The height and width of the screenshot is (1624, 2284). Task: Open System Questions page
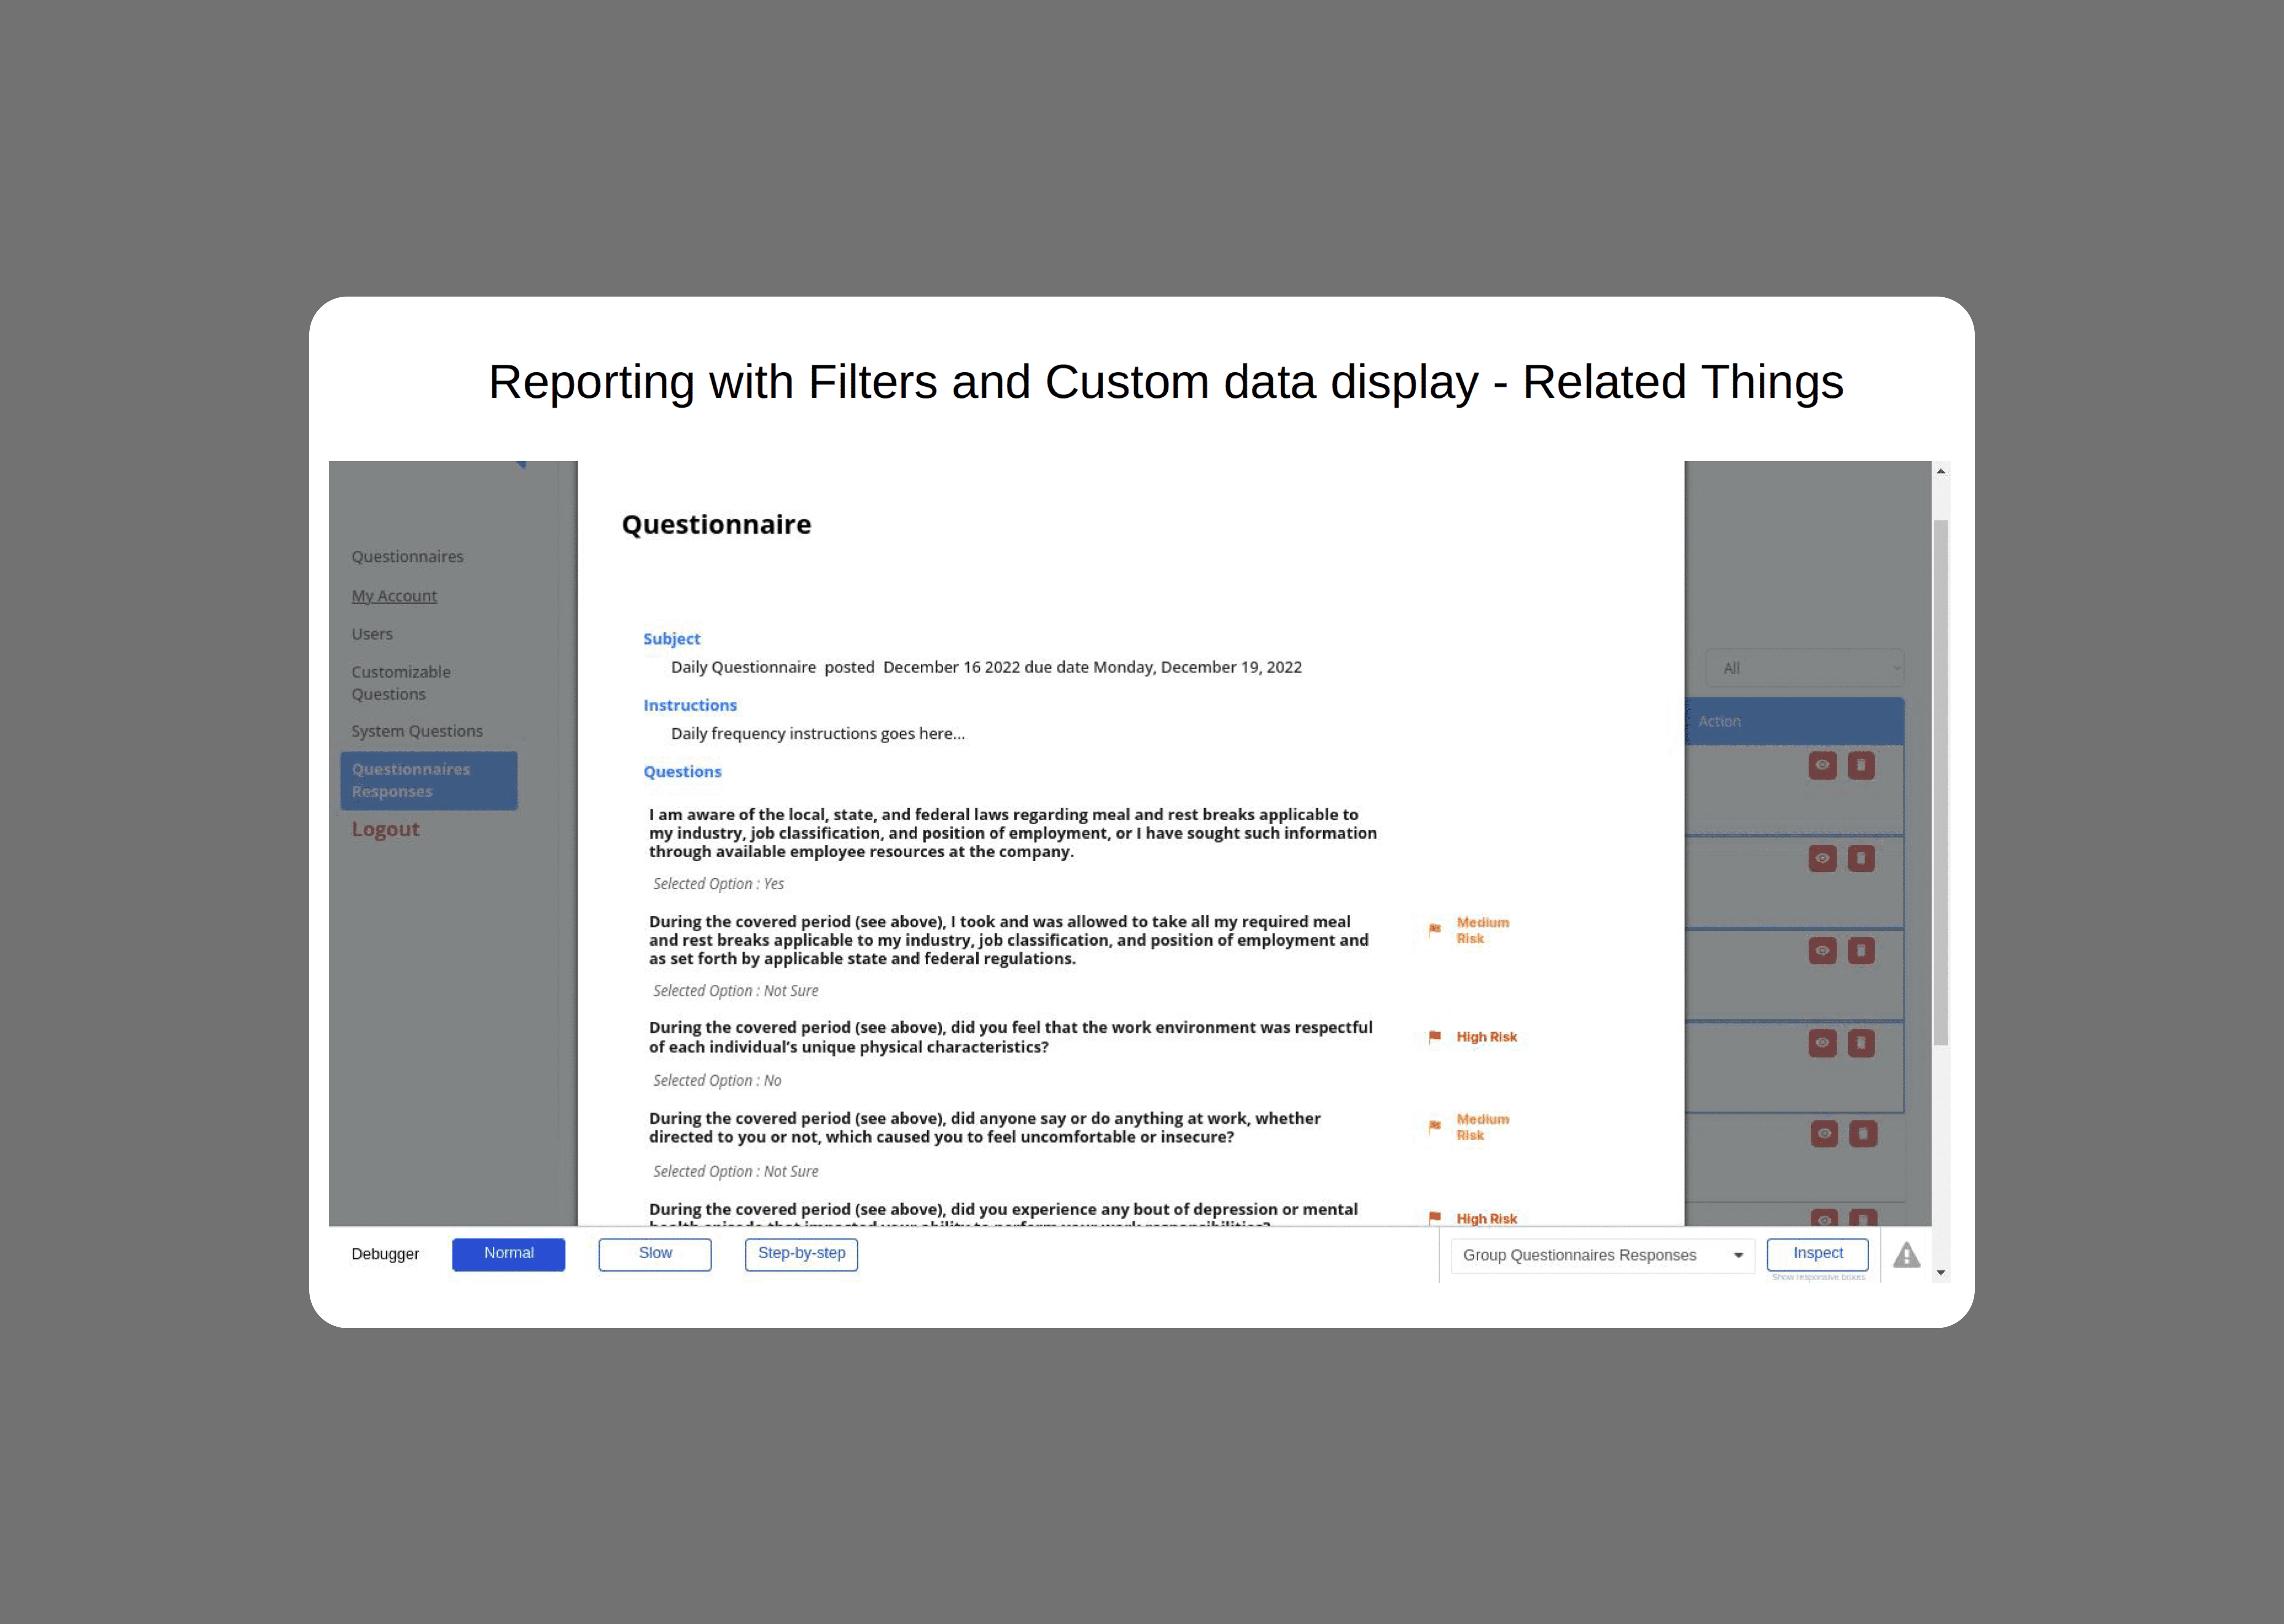click(417, 731)
